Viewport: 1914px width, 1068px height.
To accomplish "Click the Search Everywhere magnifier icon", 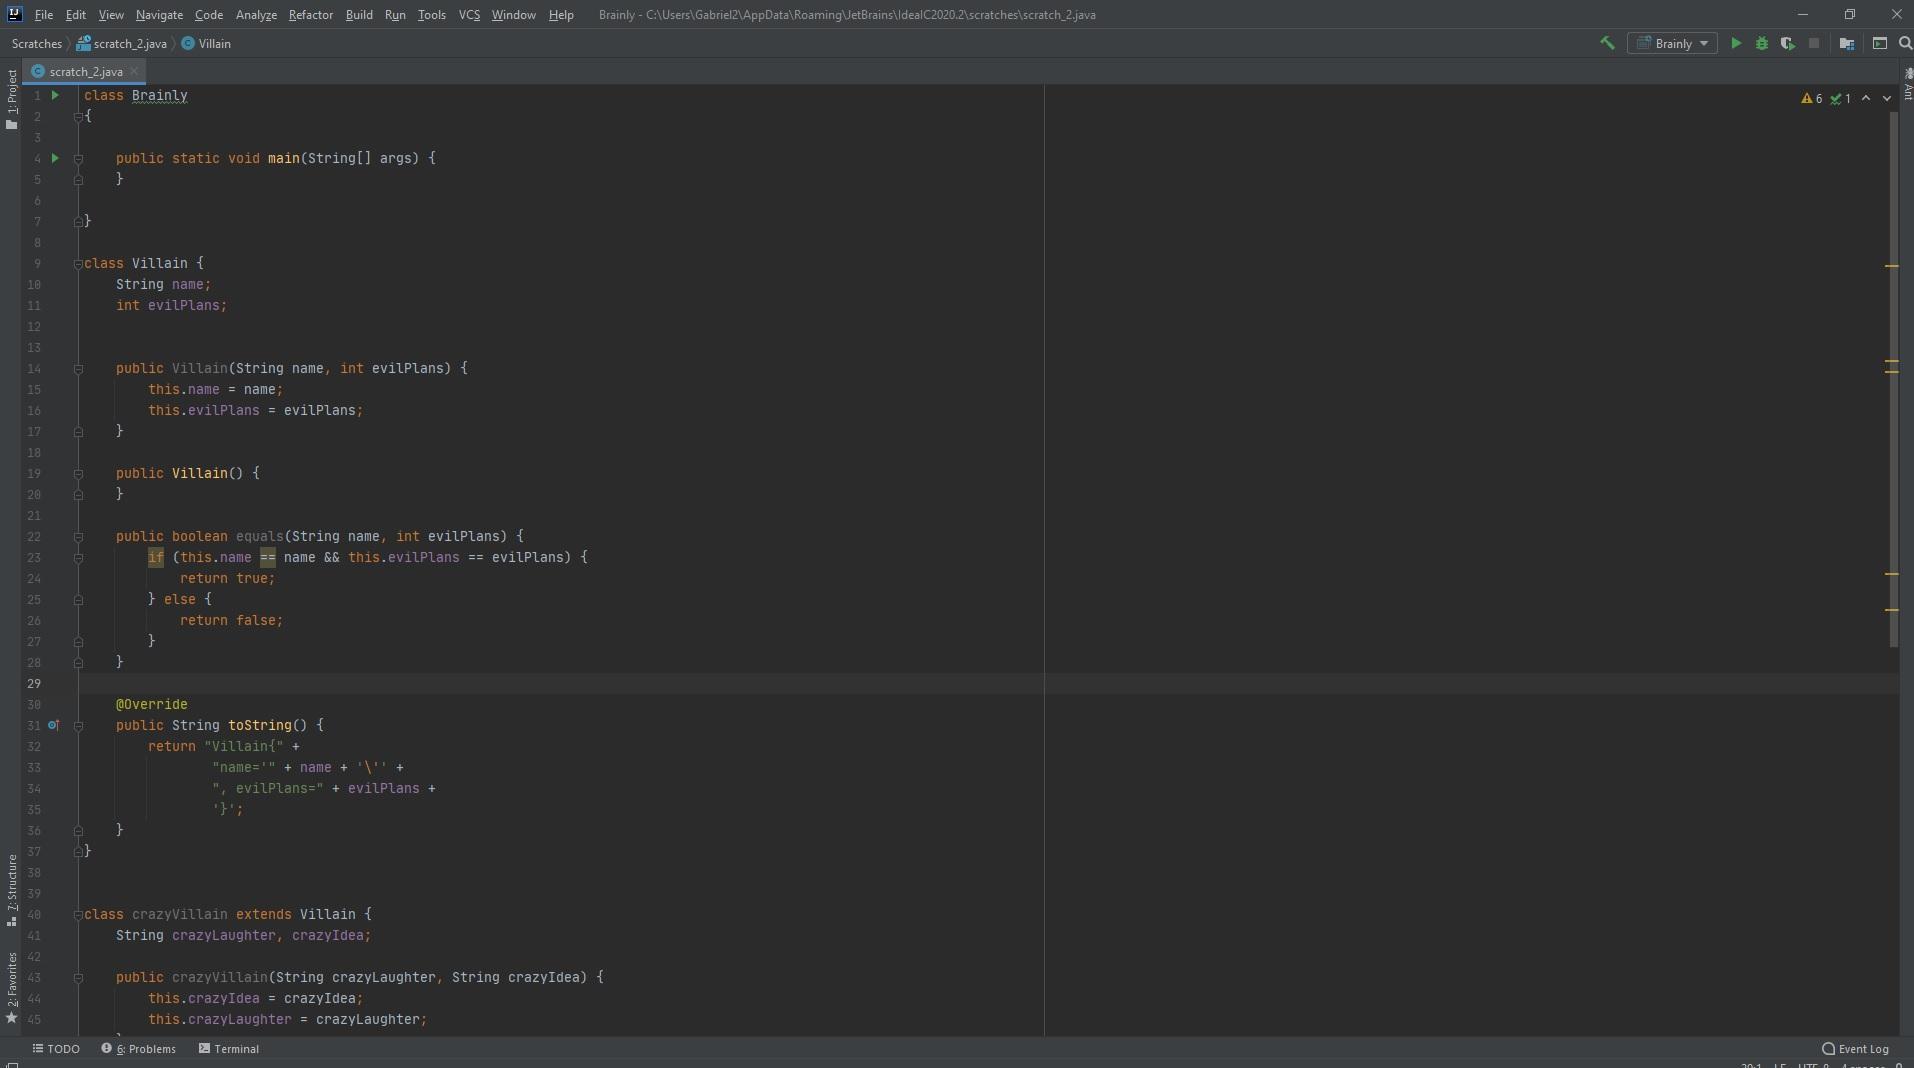I will click(1905, 43).
